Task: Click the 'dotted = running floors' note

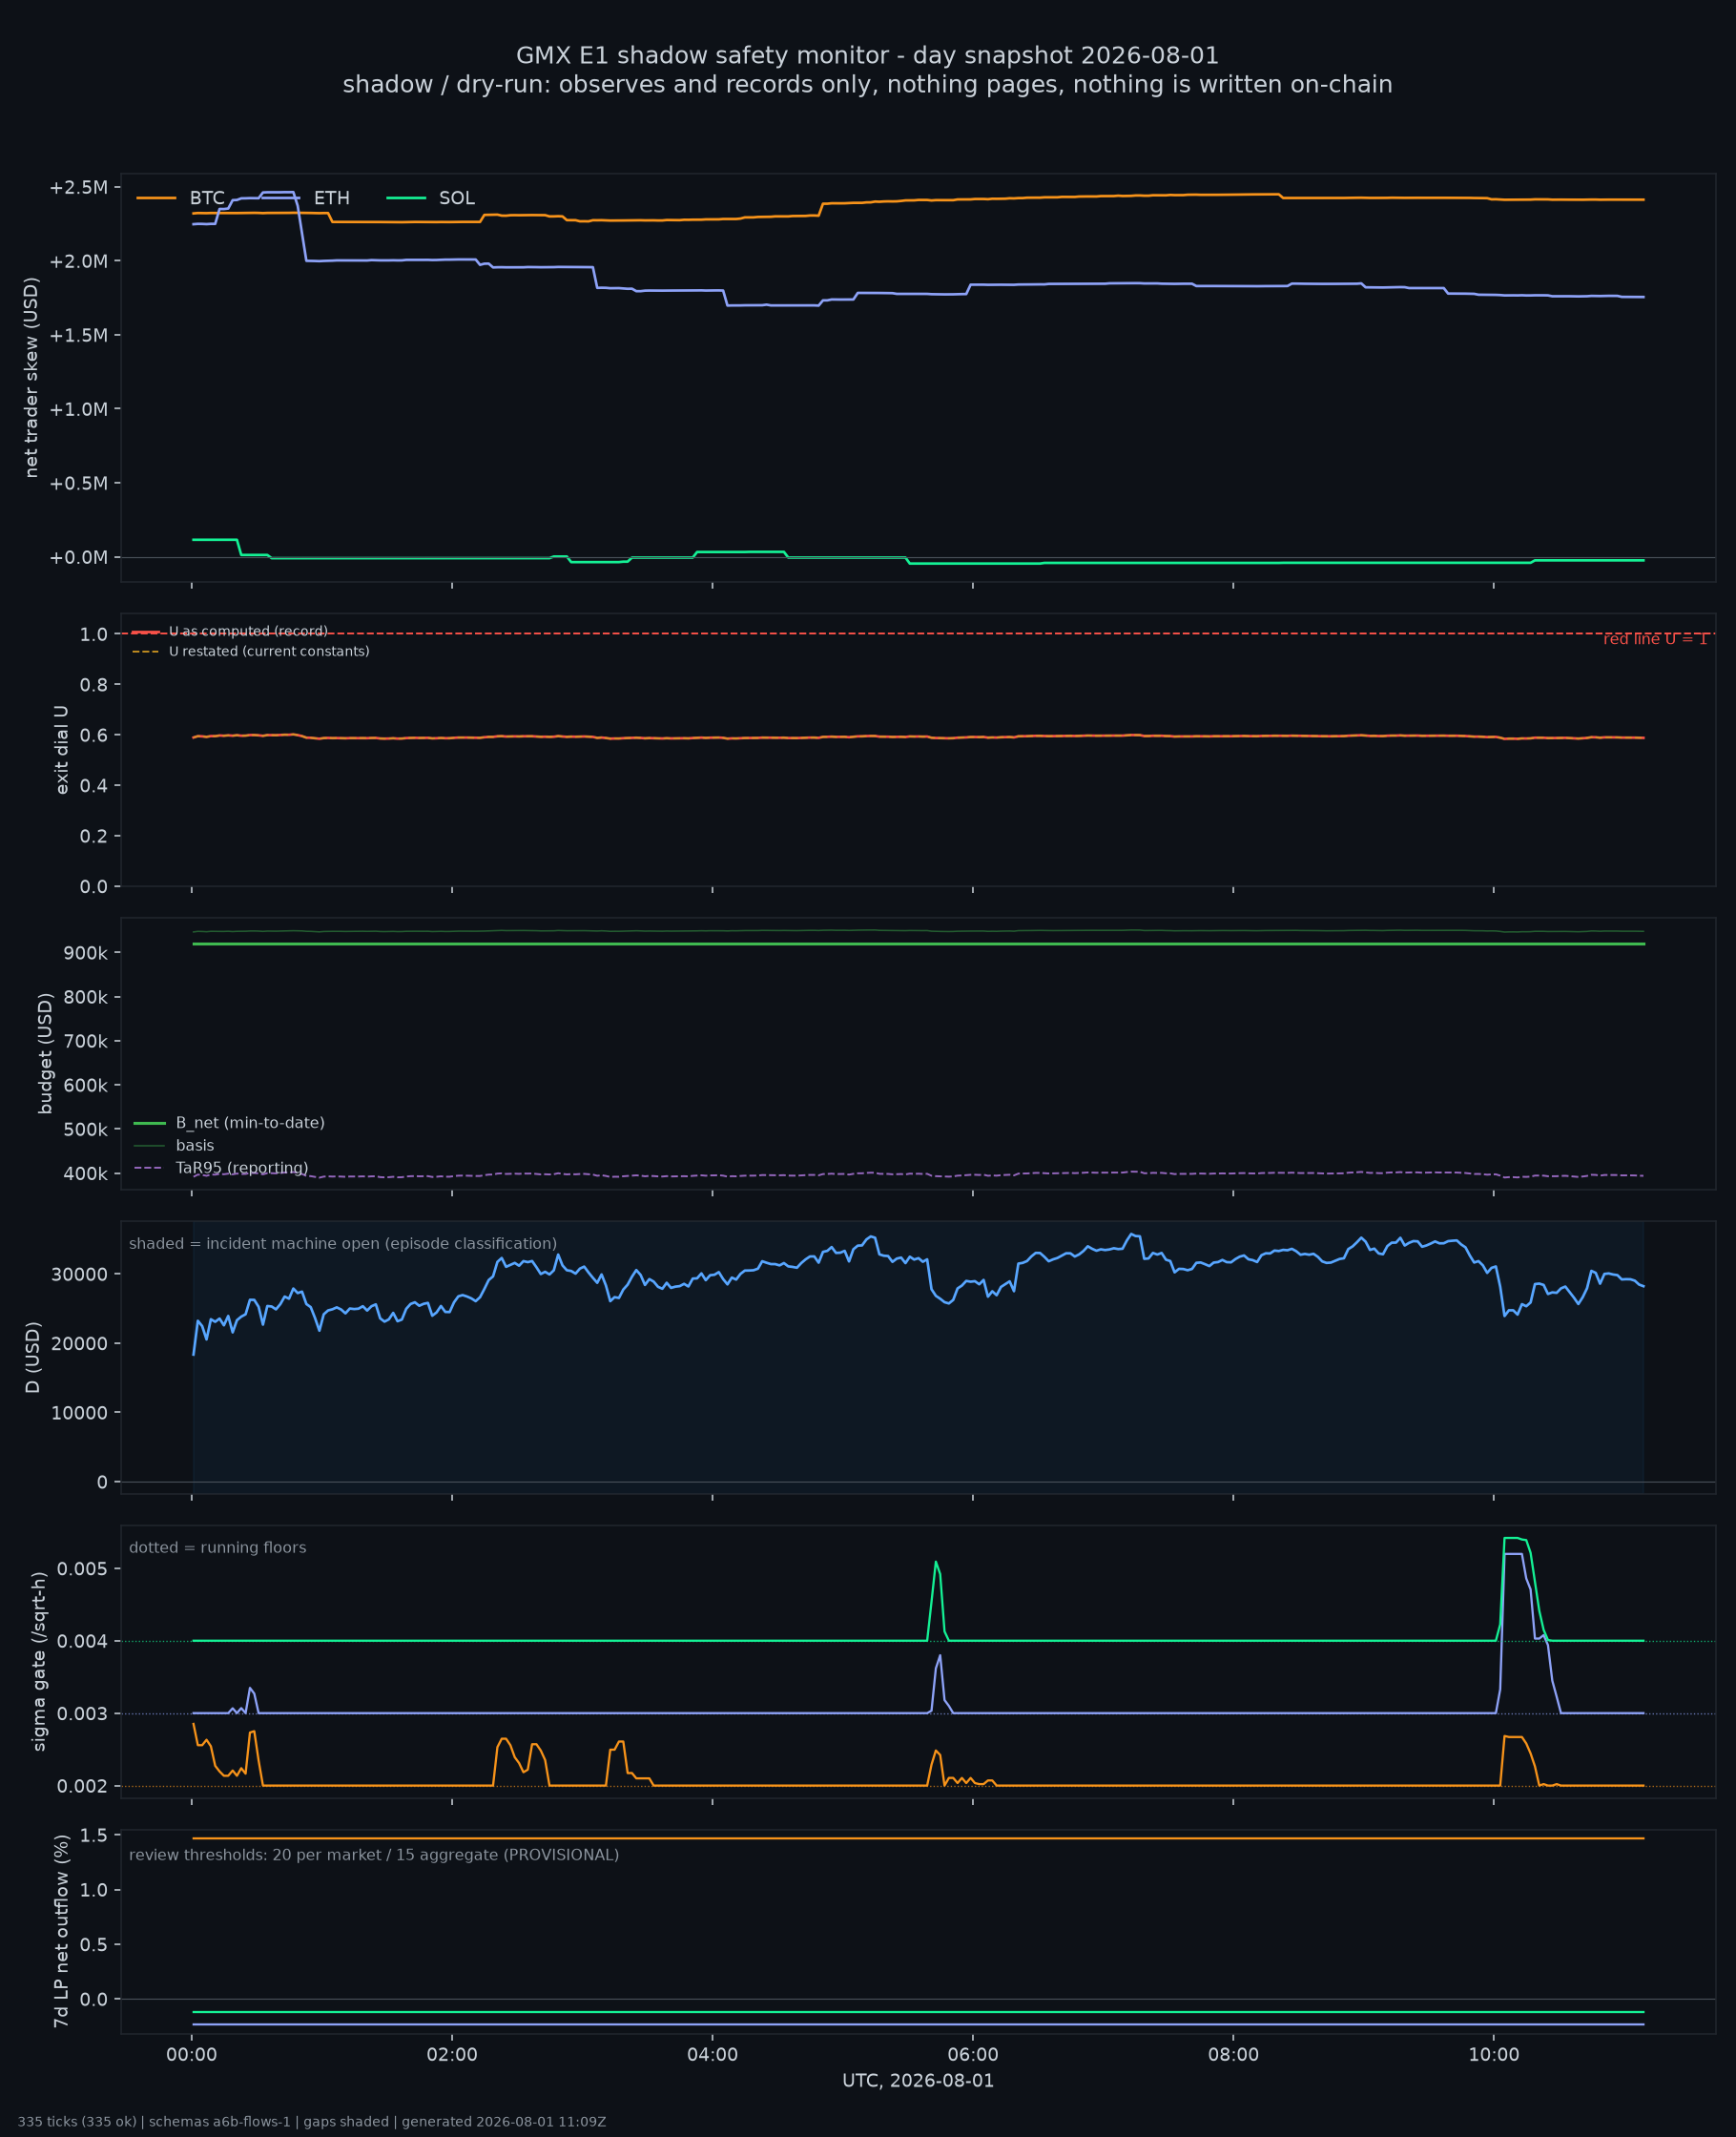Action: pos(218,1548)
